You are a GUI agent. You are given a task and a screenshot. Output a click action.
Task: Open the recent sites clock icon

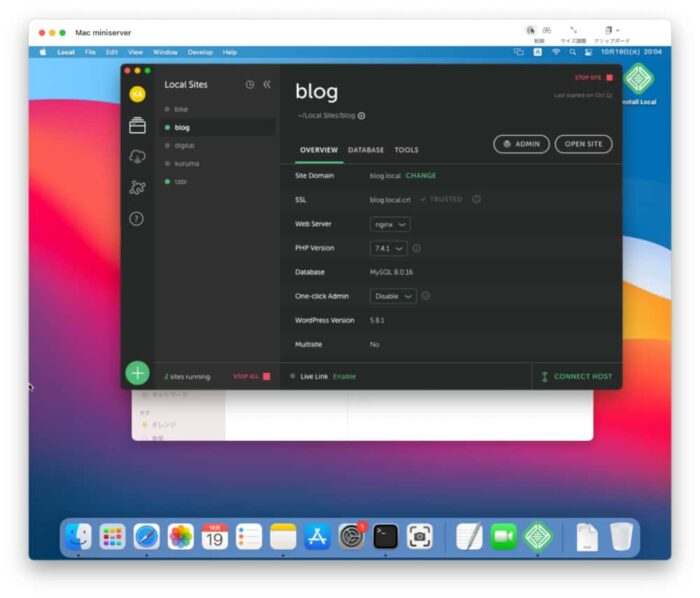pyautogui.click(x=250, y=85)
